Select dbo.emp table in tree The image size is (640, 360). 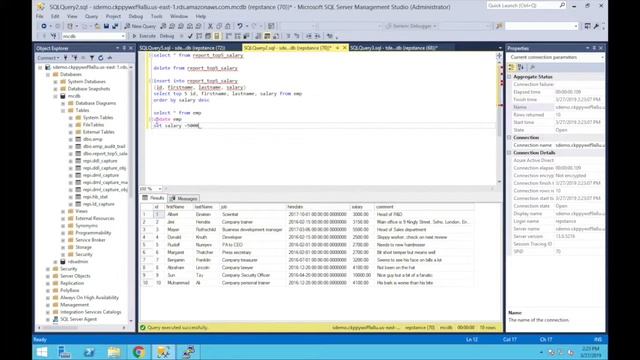point(93,139)
